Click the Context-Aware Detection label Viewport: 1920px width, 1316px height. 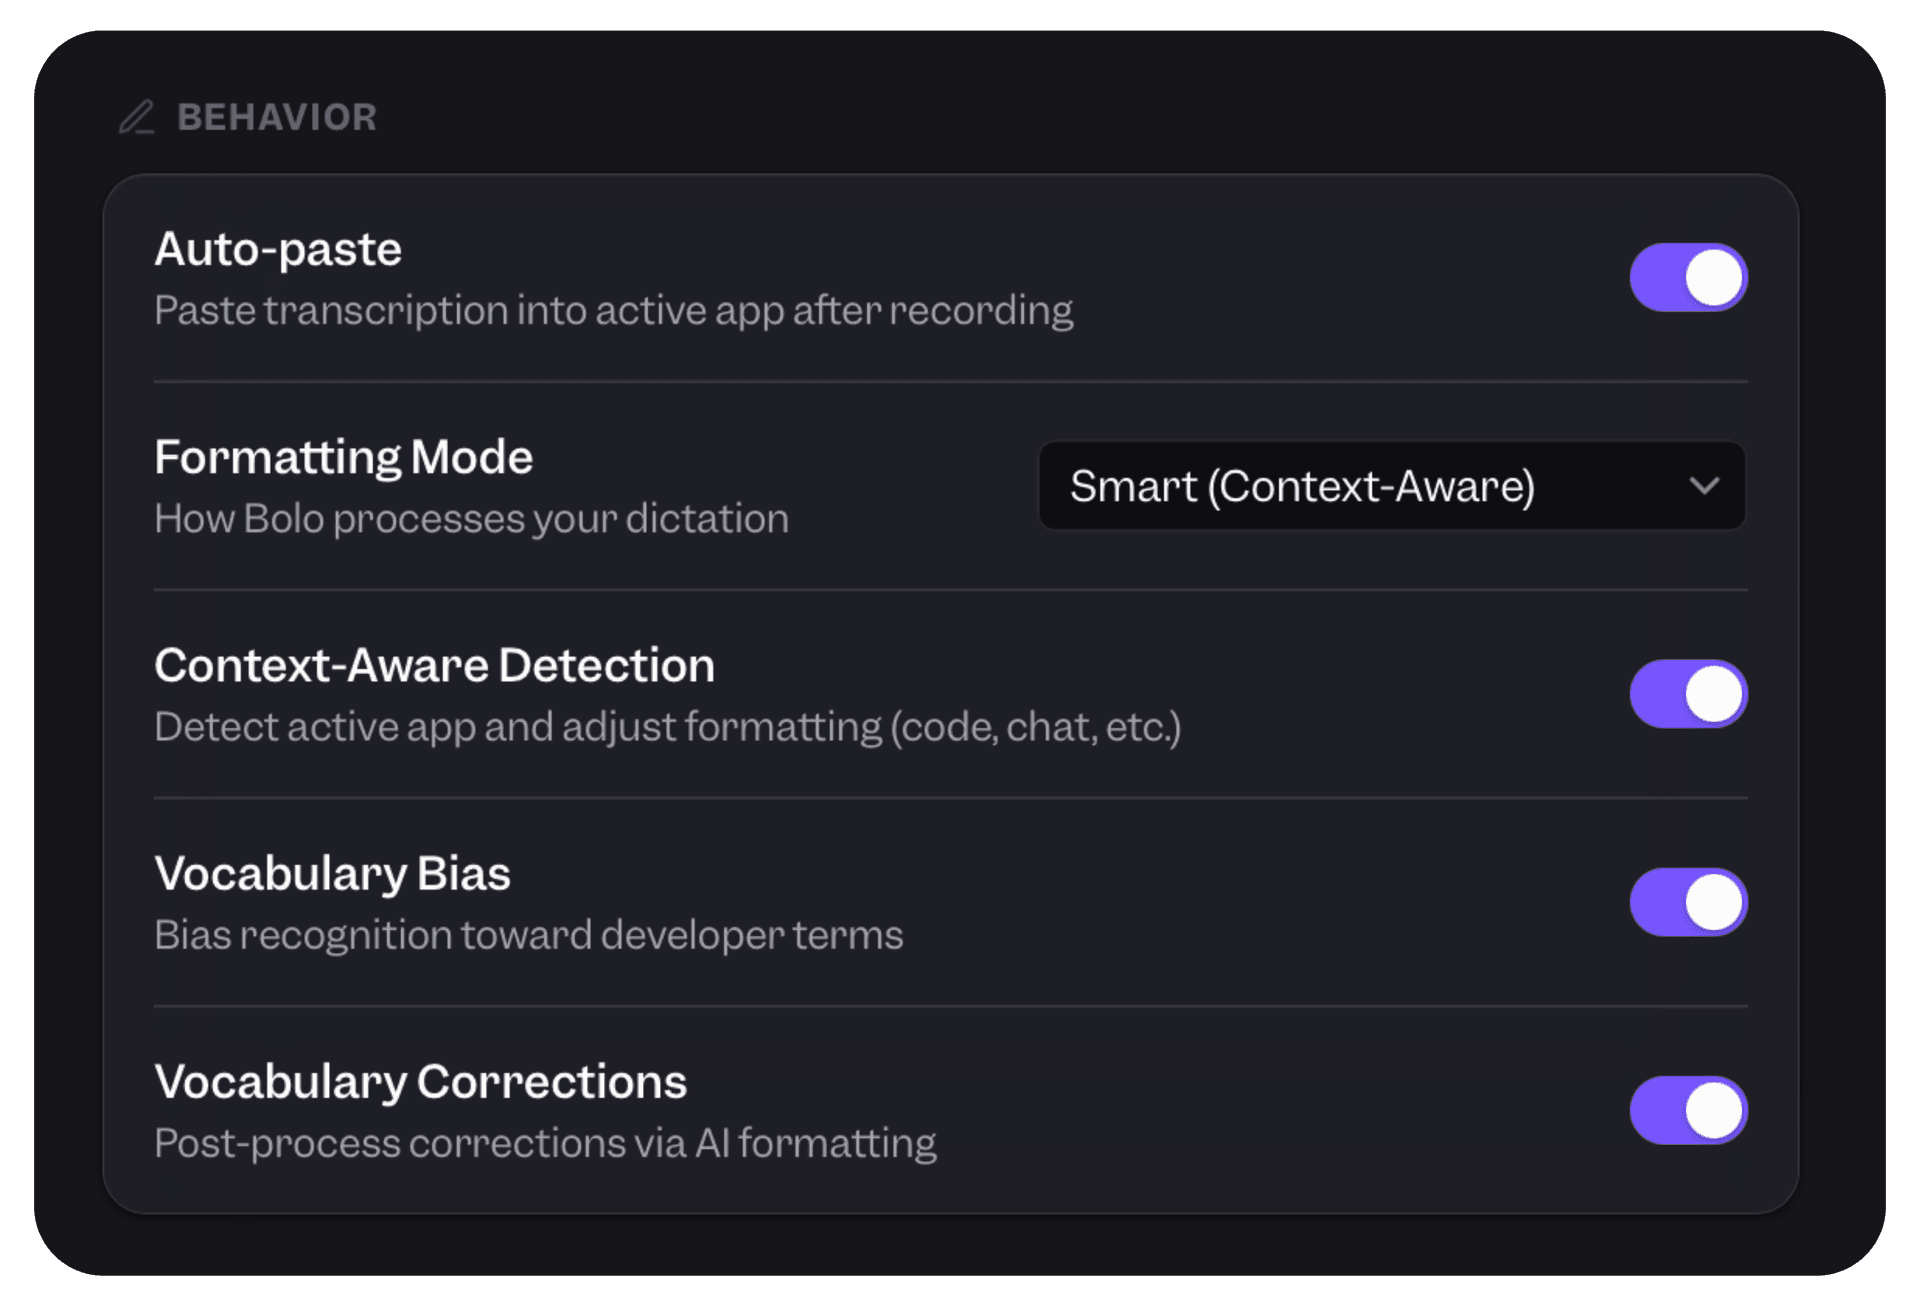tap(435, 665)
